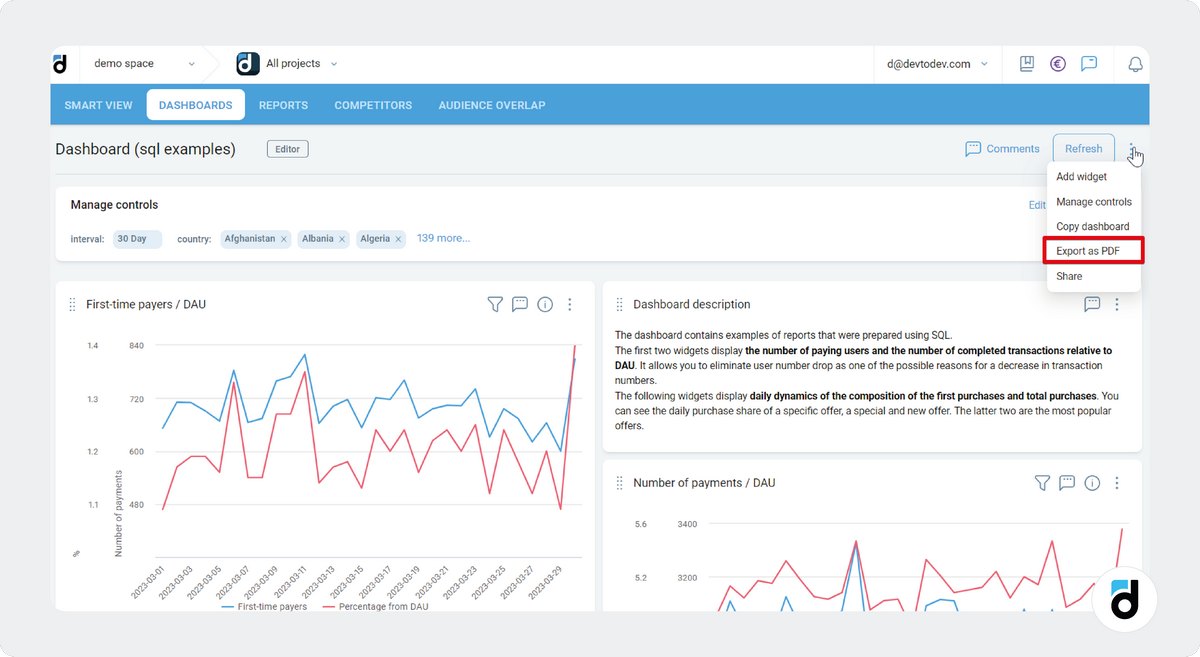Open the demo space dropdown

click(140, 62)
